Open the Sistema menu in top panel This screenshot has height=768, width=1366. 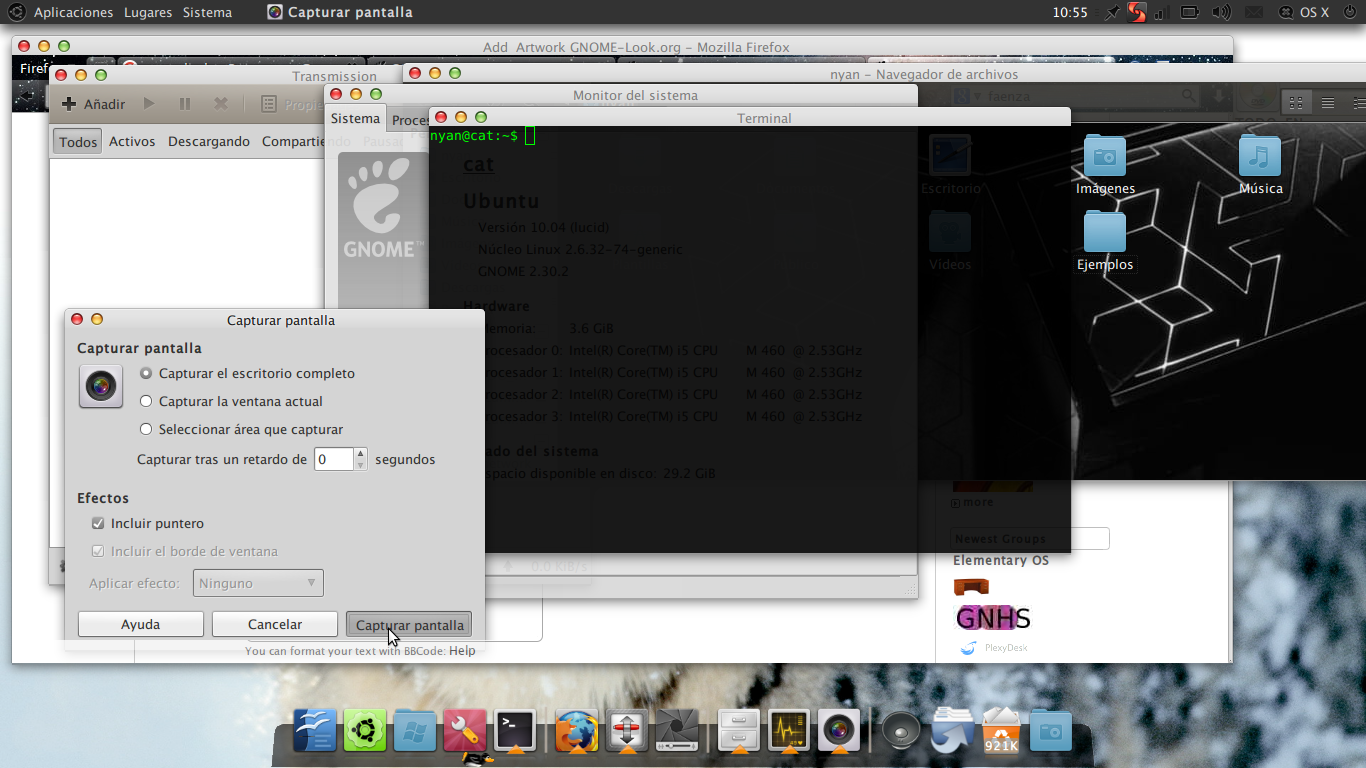(207, 12)
